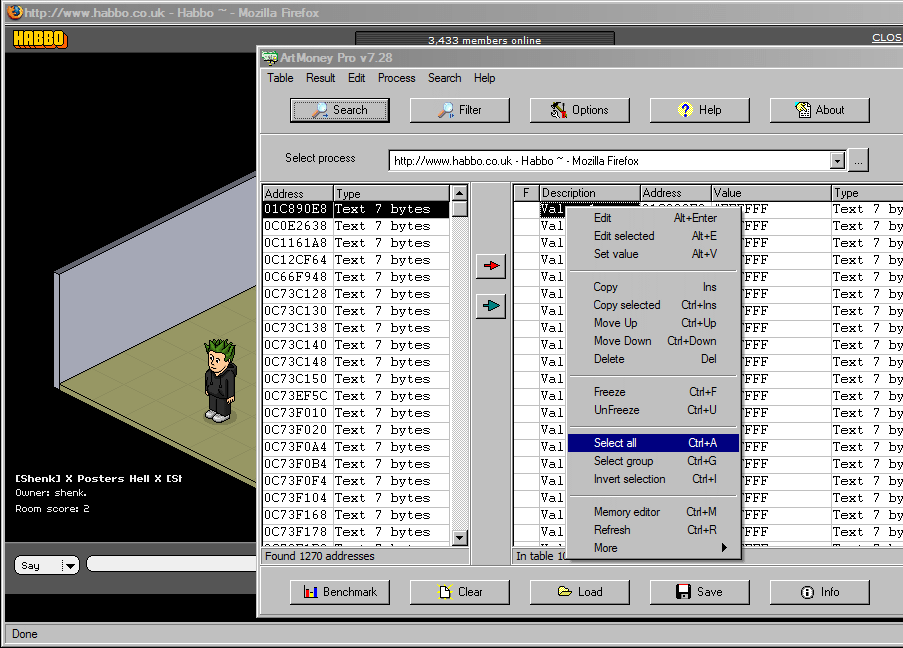Click the Value column header
Image resolution: width=903 pixels, height=648 pixels.
pos(771,193)
